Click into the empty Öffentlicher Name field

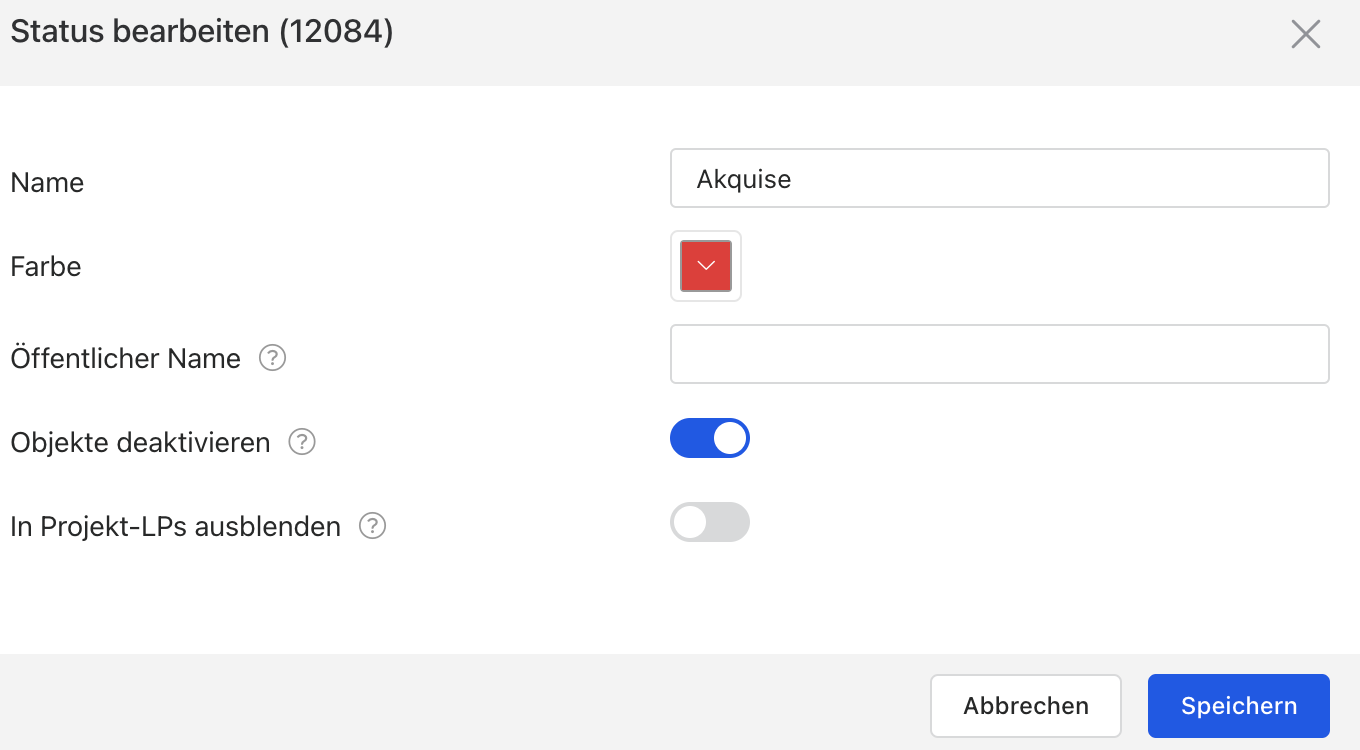(x=1000, y=354)
